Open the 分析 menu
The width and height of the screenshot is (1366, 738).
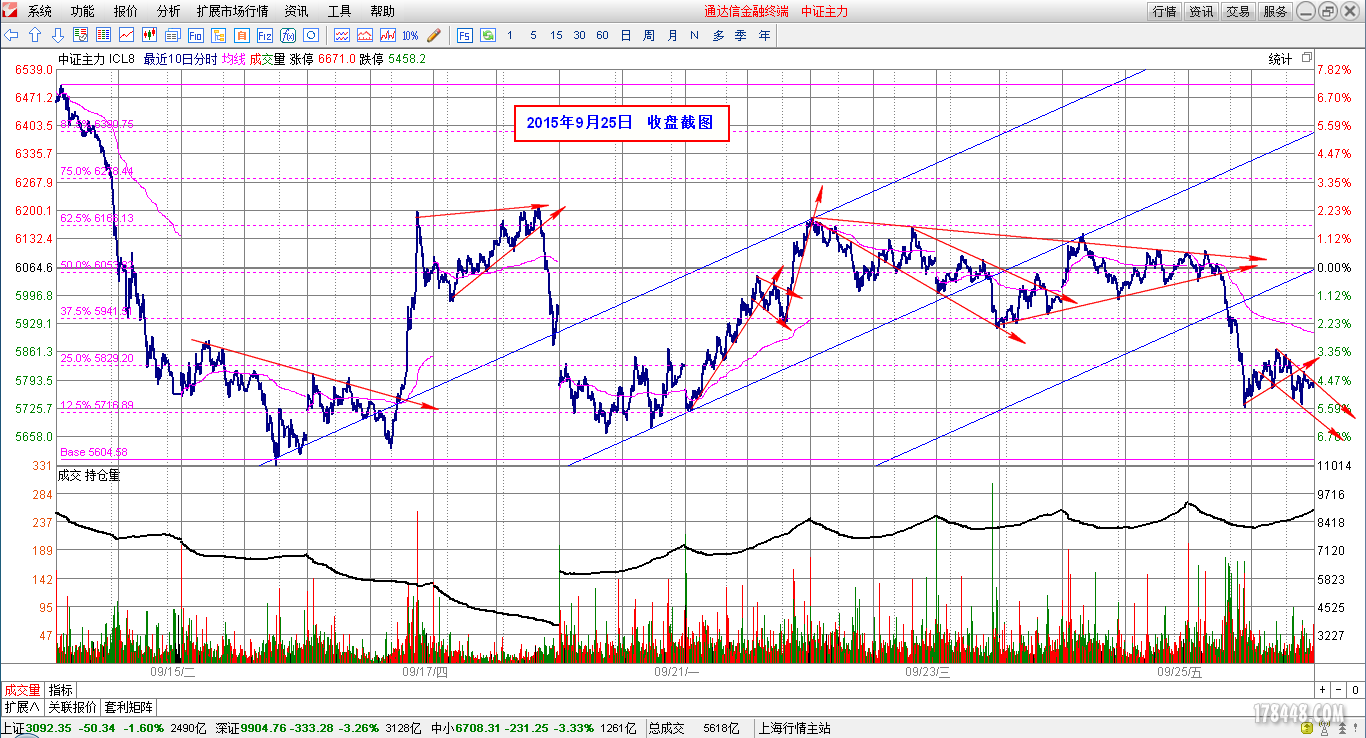[x=169, y=11]
